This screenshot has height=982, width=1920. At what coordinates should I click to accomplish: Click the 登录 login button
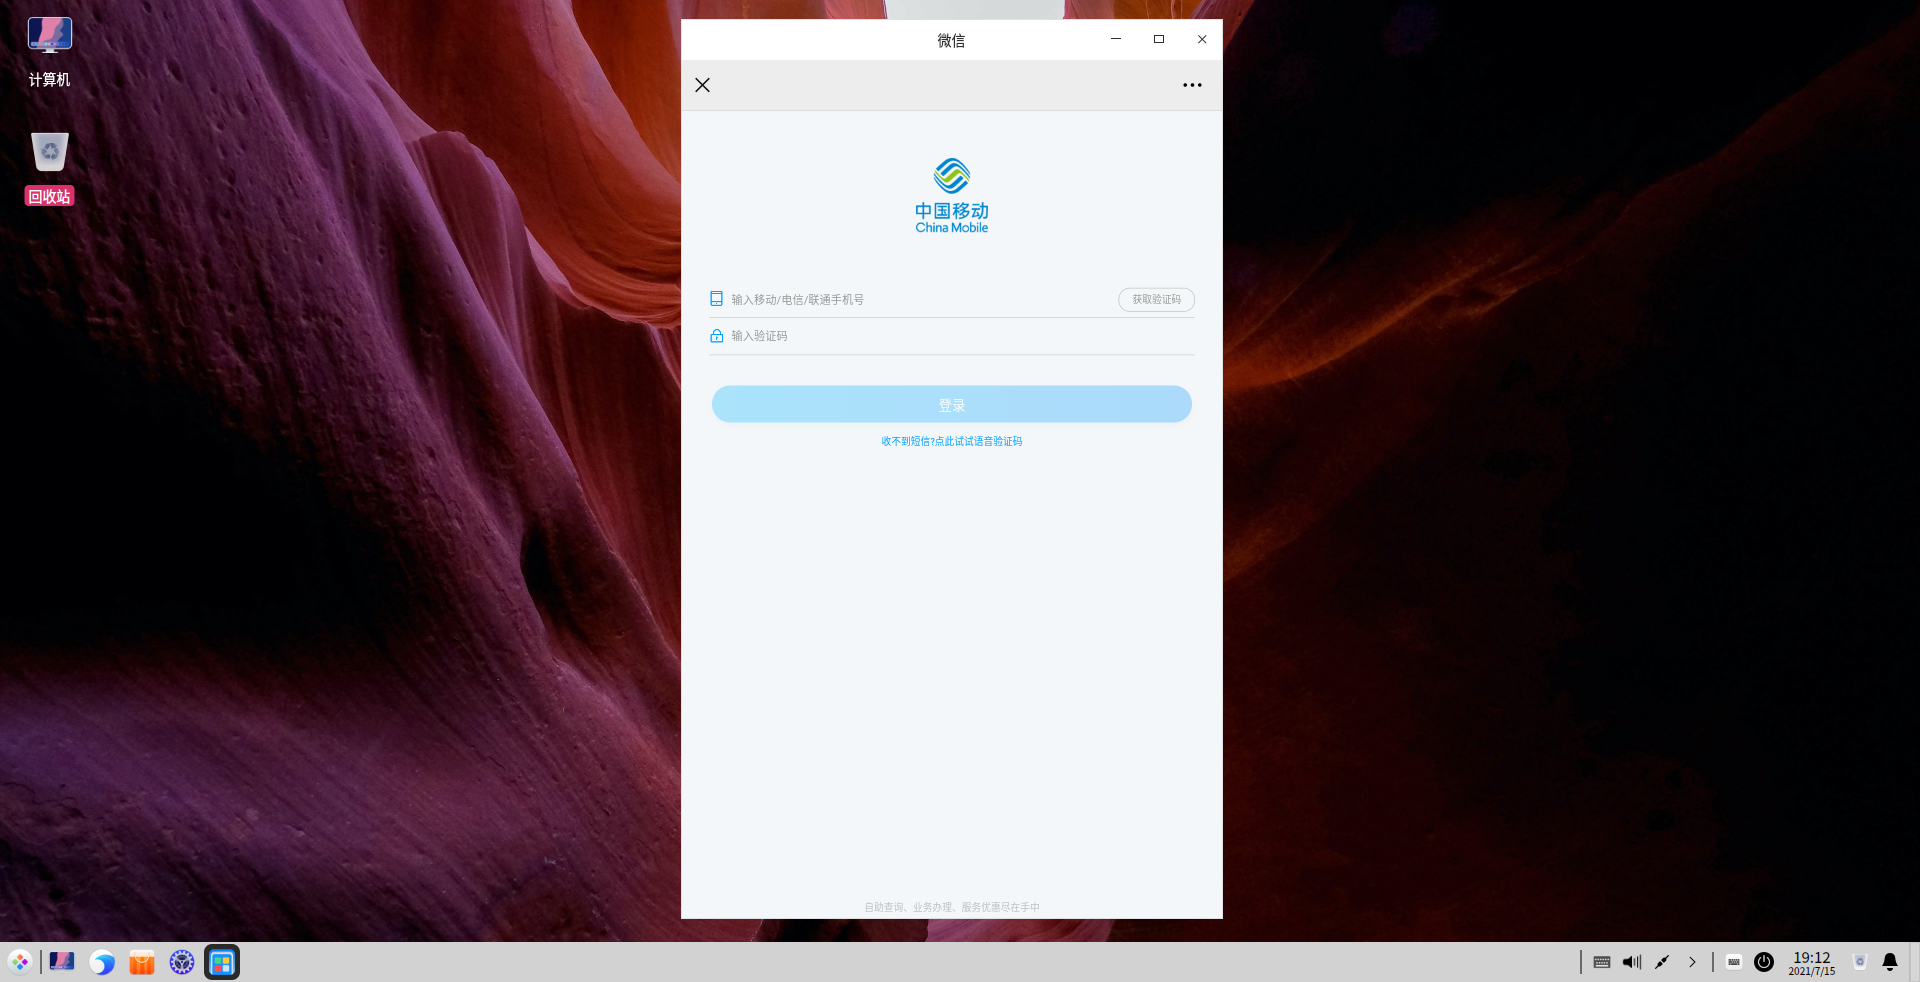tap(952, 404)
